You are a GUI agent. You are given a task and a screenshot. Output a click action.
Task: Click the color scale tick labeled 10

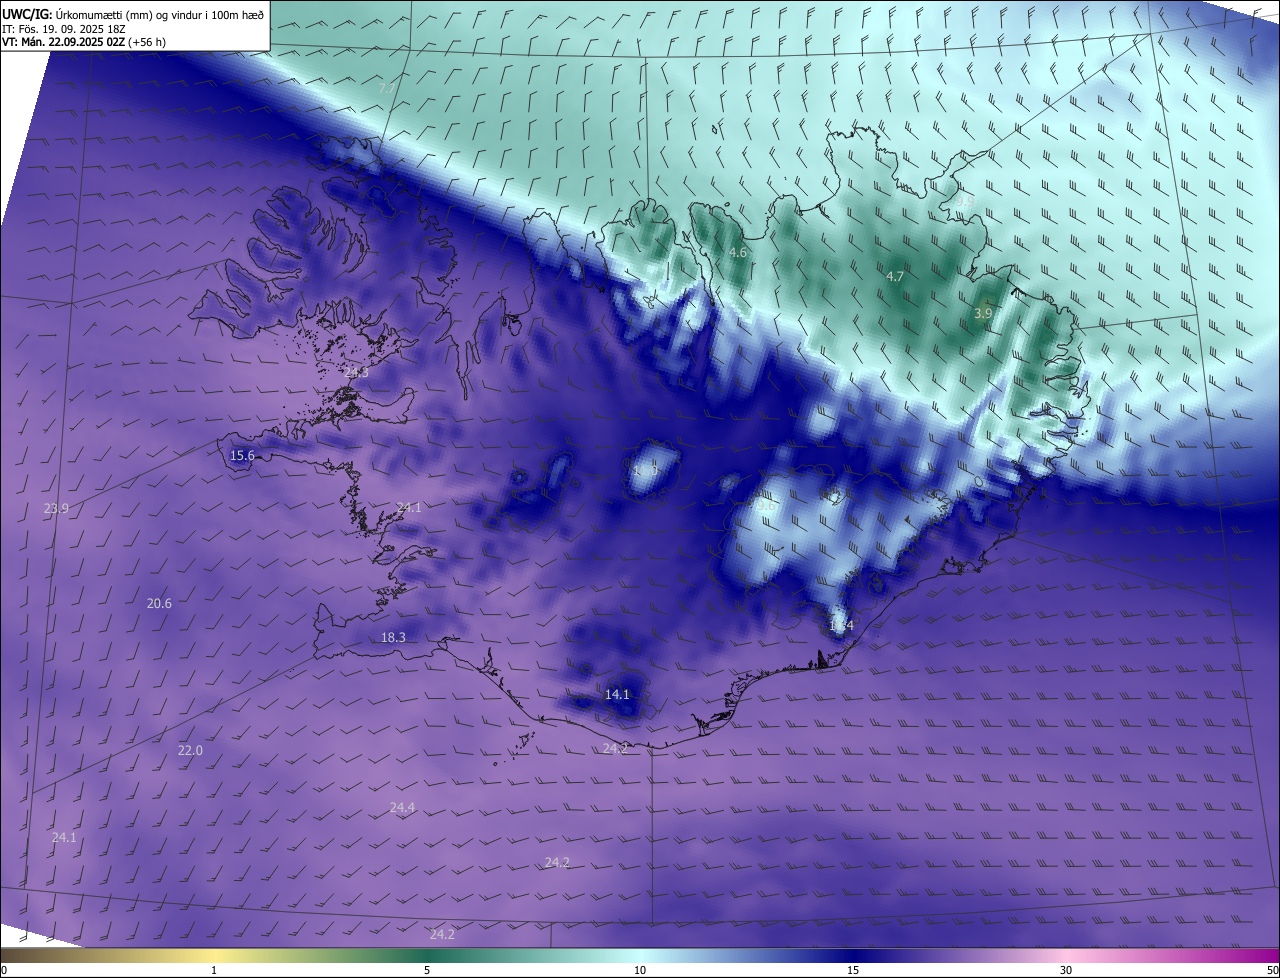640,970
